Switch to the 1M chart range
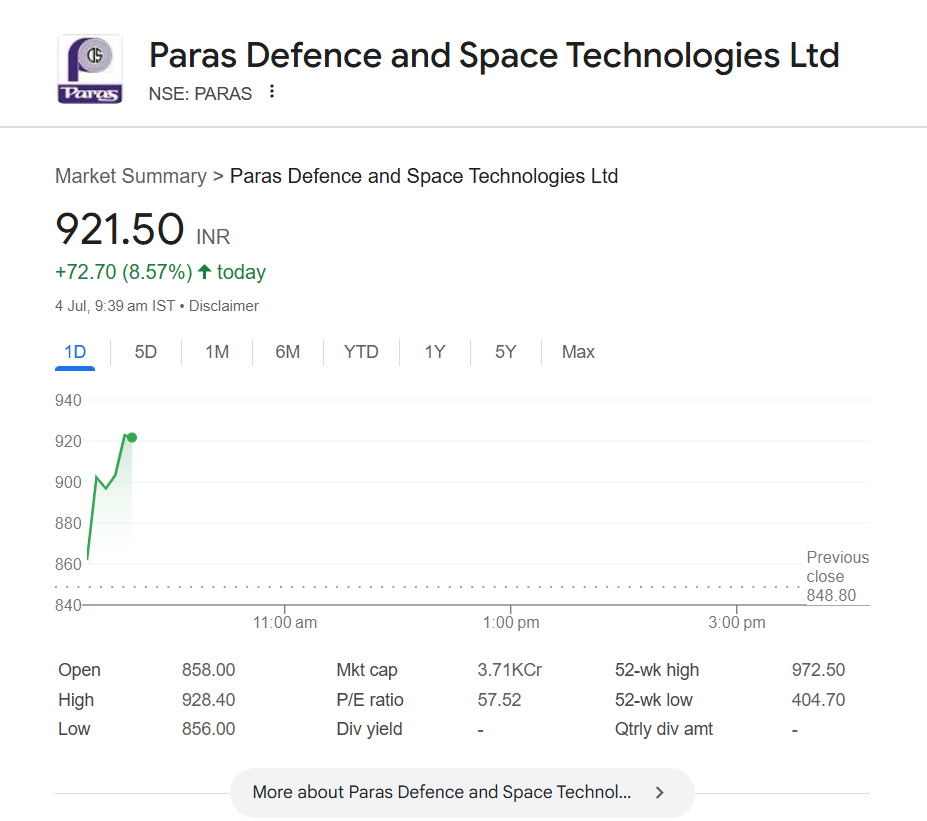 tap(217, 352)
